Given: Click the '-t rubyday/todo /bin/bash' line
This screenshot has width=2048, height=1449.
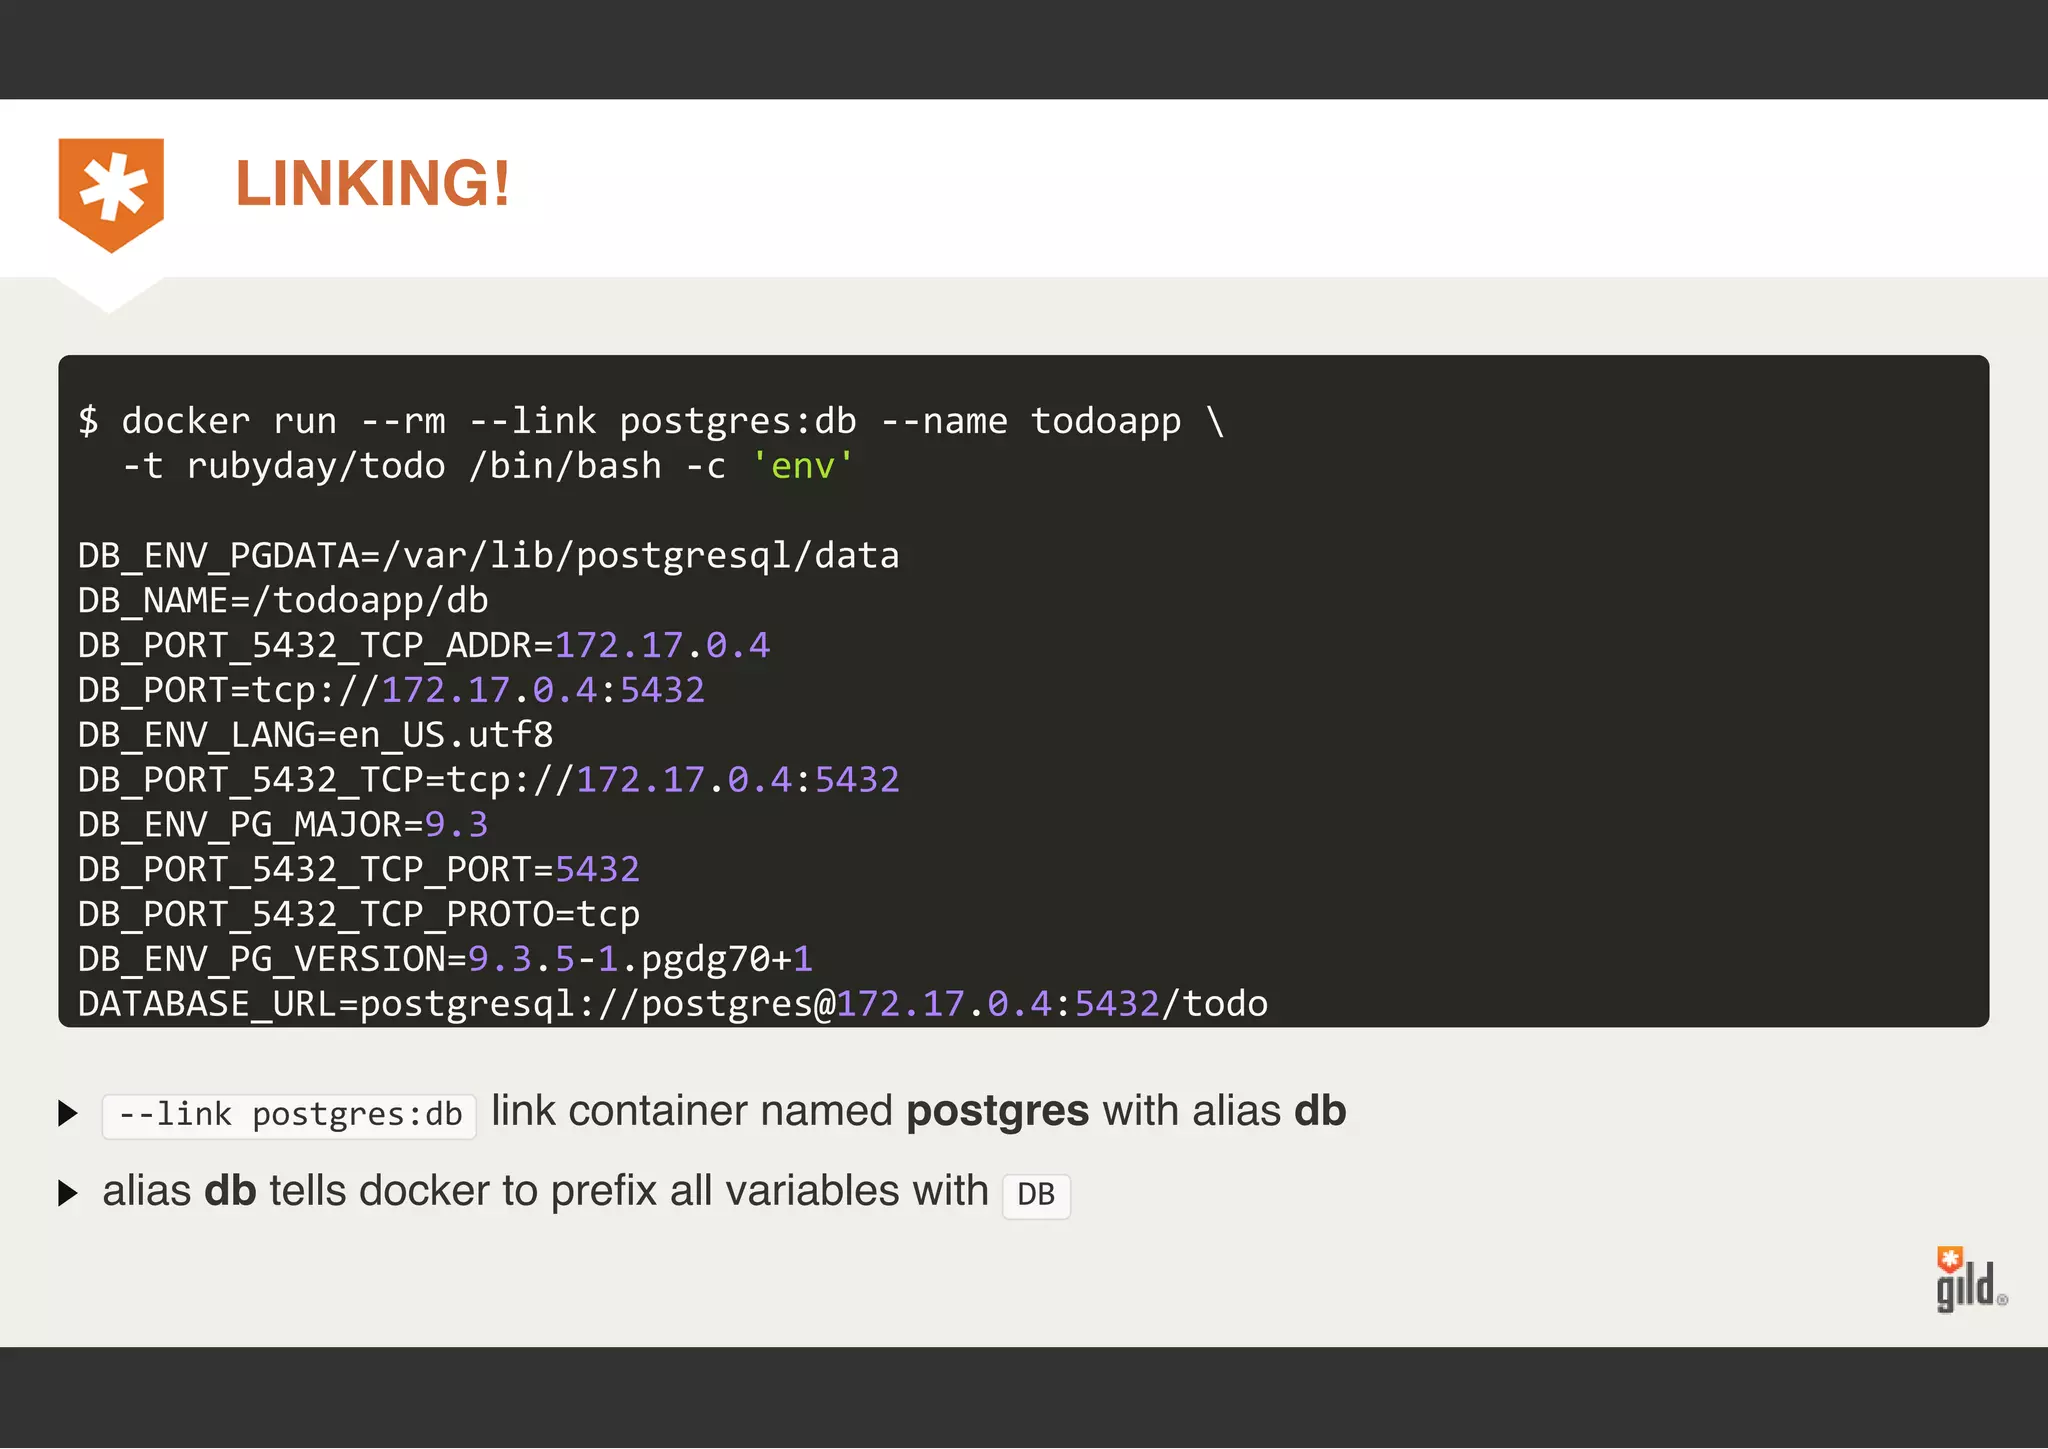Looking at the screenshot, I should coord(487,466).
